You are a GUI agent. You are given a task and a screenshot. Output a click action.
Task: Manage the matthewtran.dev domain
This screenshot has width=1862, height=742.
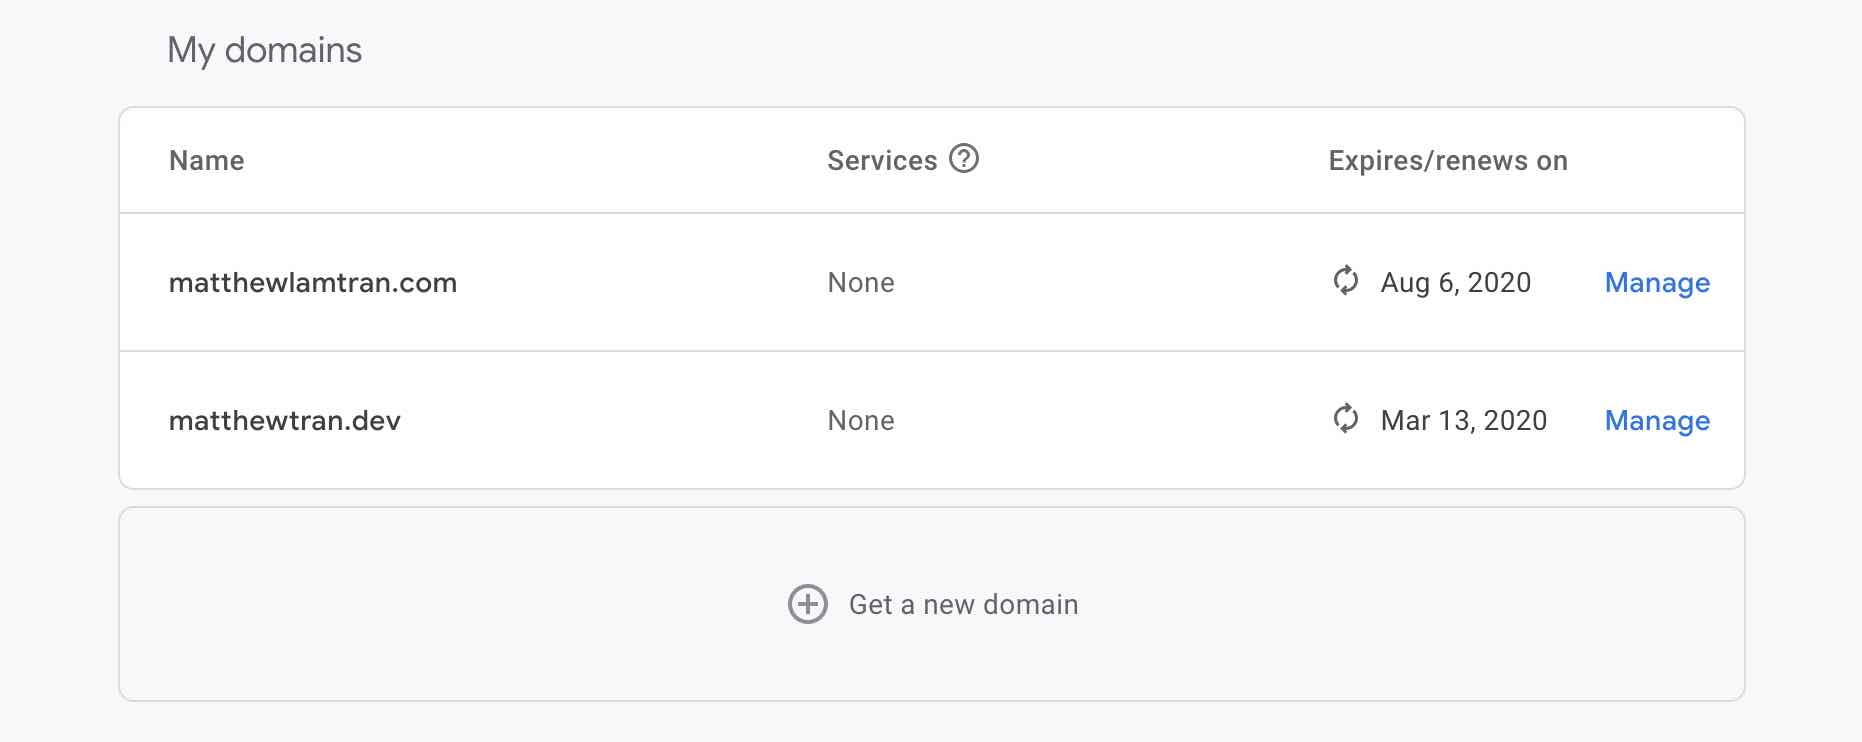click(1656, 421)
